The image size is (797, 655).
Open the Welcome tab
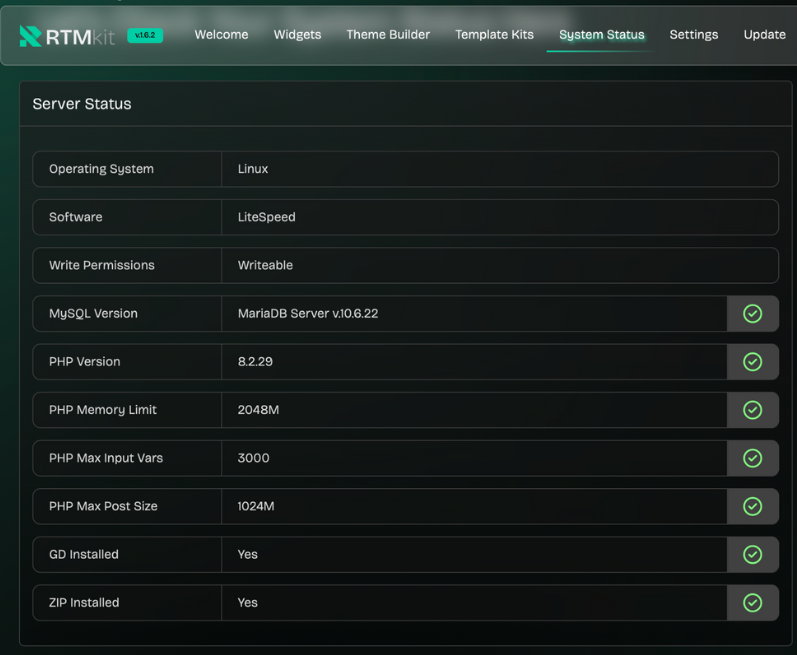click(x=221, y=35)
